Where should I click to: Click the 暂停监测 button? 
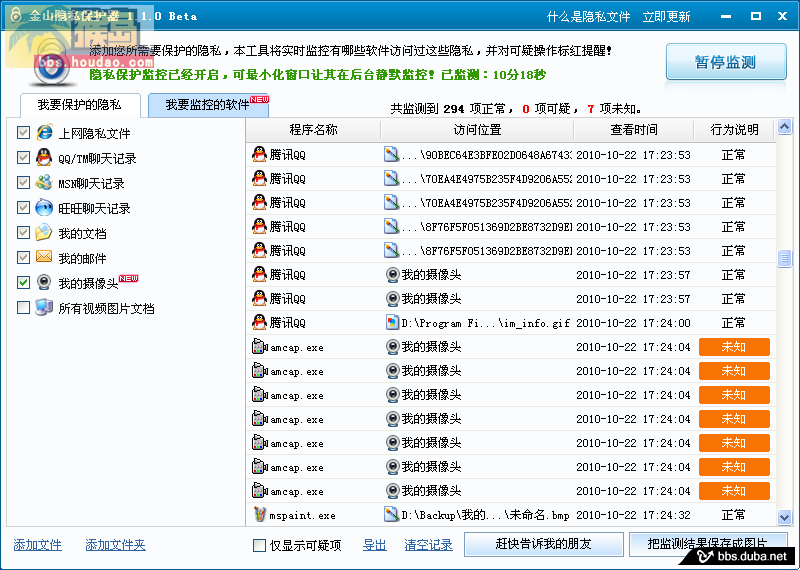726,62
